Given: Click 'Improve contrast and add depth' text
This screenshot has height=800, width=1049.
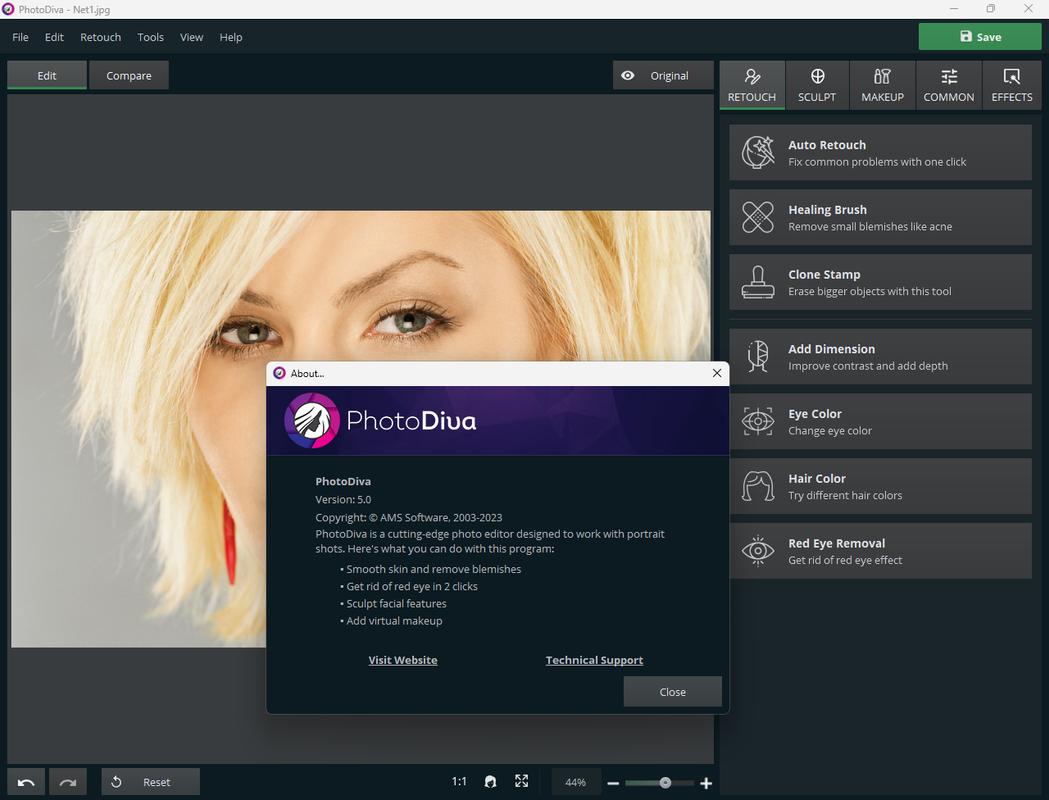Looking at the screenshot, I should click(868, 366).
